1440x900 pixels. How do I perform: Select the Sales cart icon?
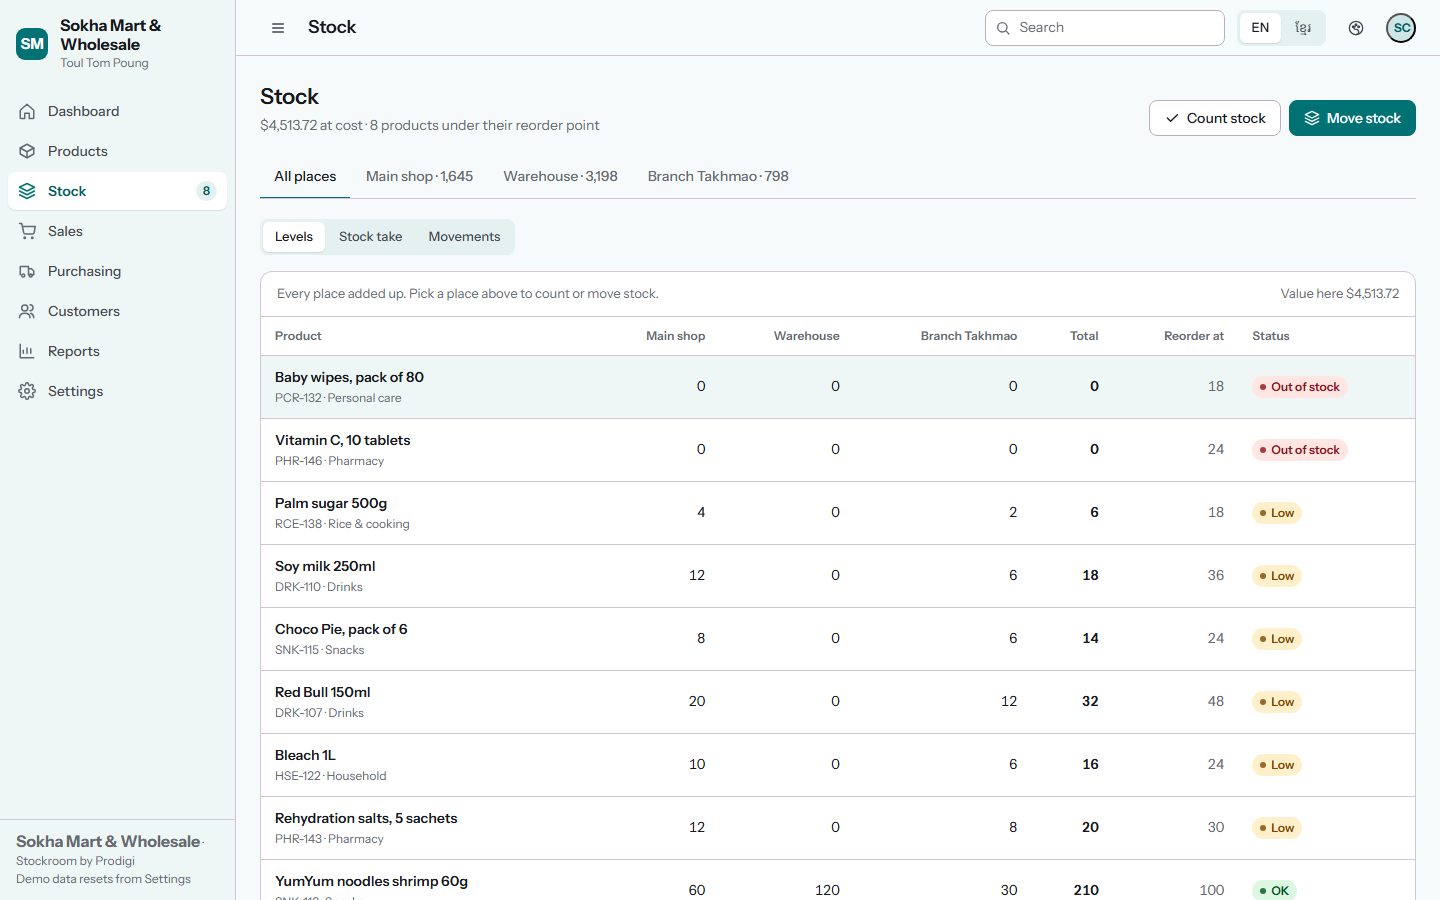pos(27,231)
